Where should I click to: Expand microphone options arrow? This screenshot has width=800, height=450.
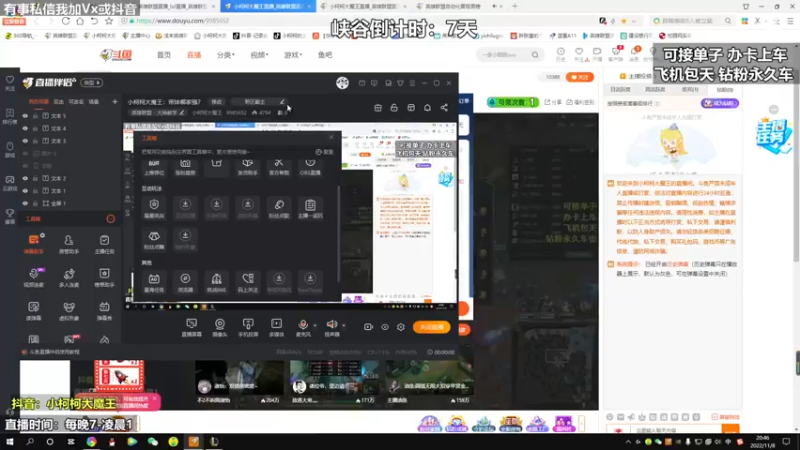(315, 325)
